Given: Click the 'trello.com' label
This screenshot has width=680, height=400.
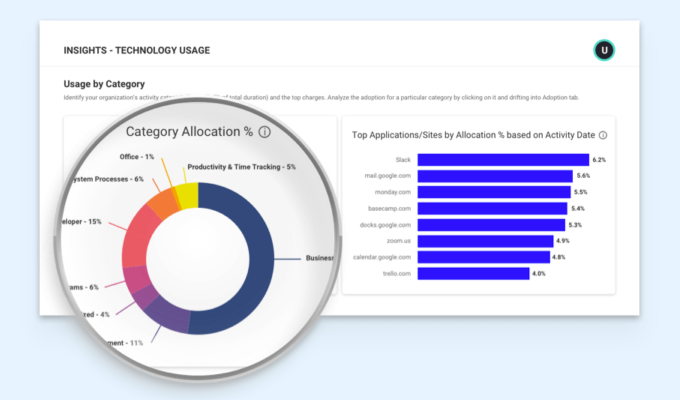Looking at the screenshot, I should click(x=397, y=273).
